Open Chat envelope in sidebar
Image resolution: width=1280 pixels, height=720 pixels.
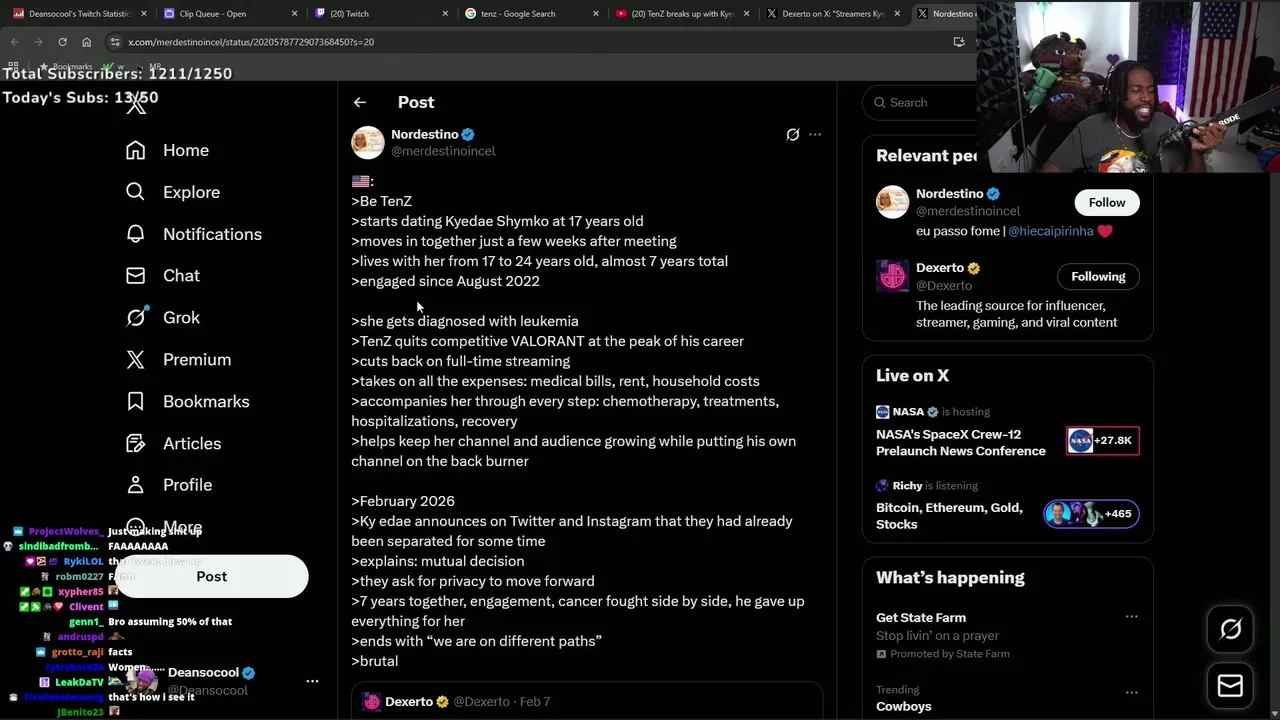135,276
